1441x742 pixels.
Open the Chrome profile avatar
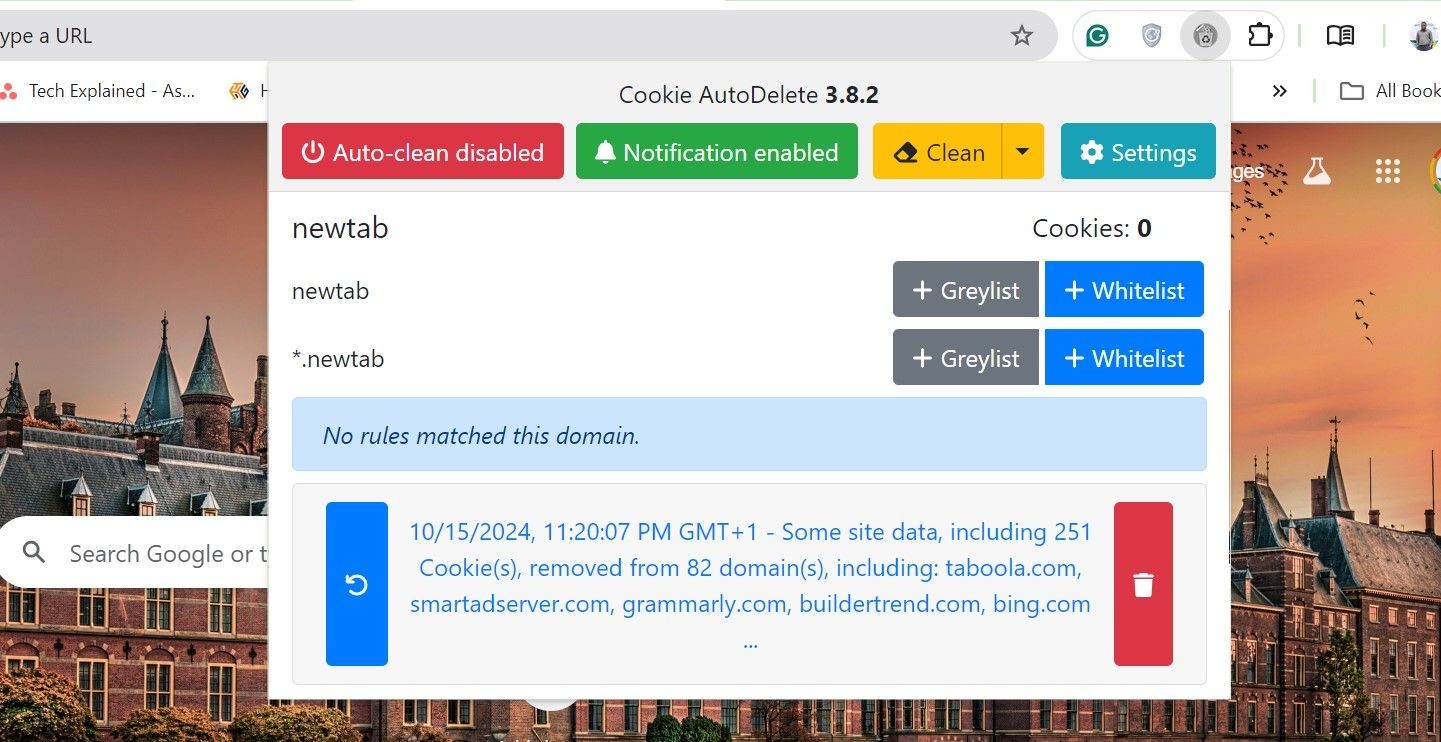click(1424, 36)
